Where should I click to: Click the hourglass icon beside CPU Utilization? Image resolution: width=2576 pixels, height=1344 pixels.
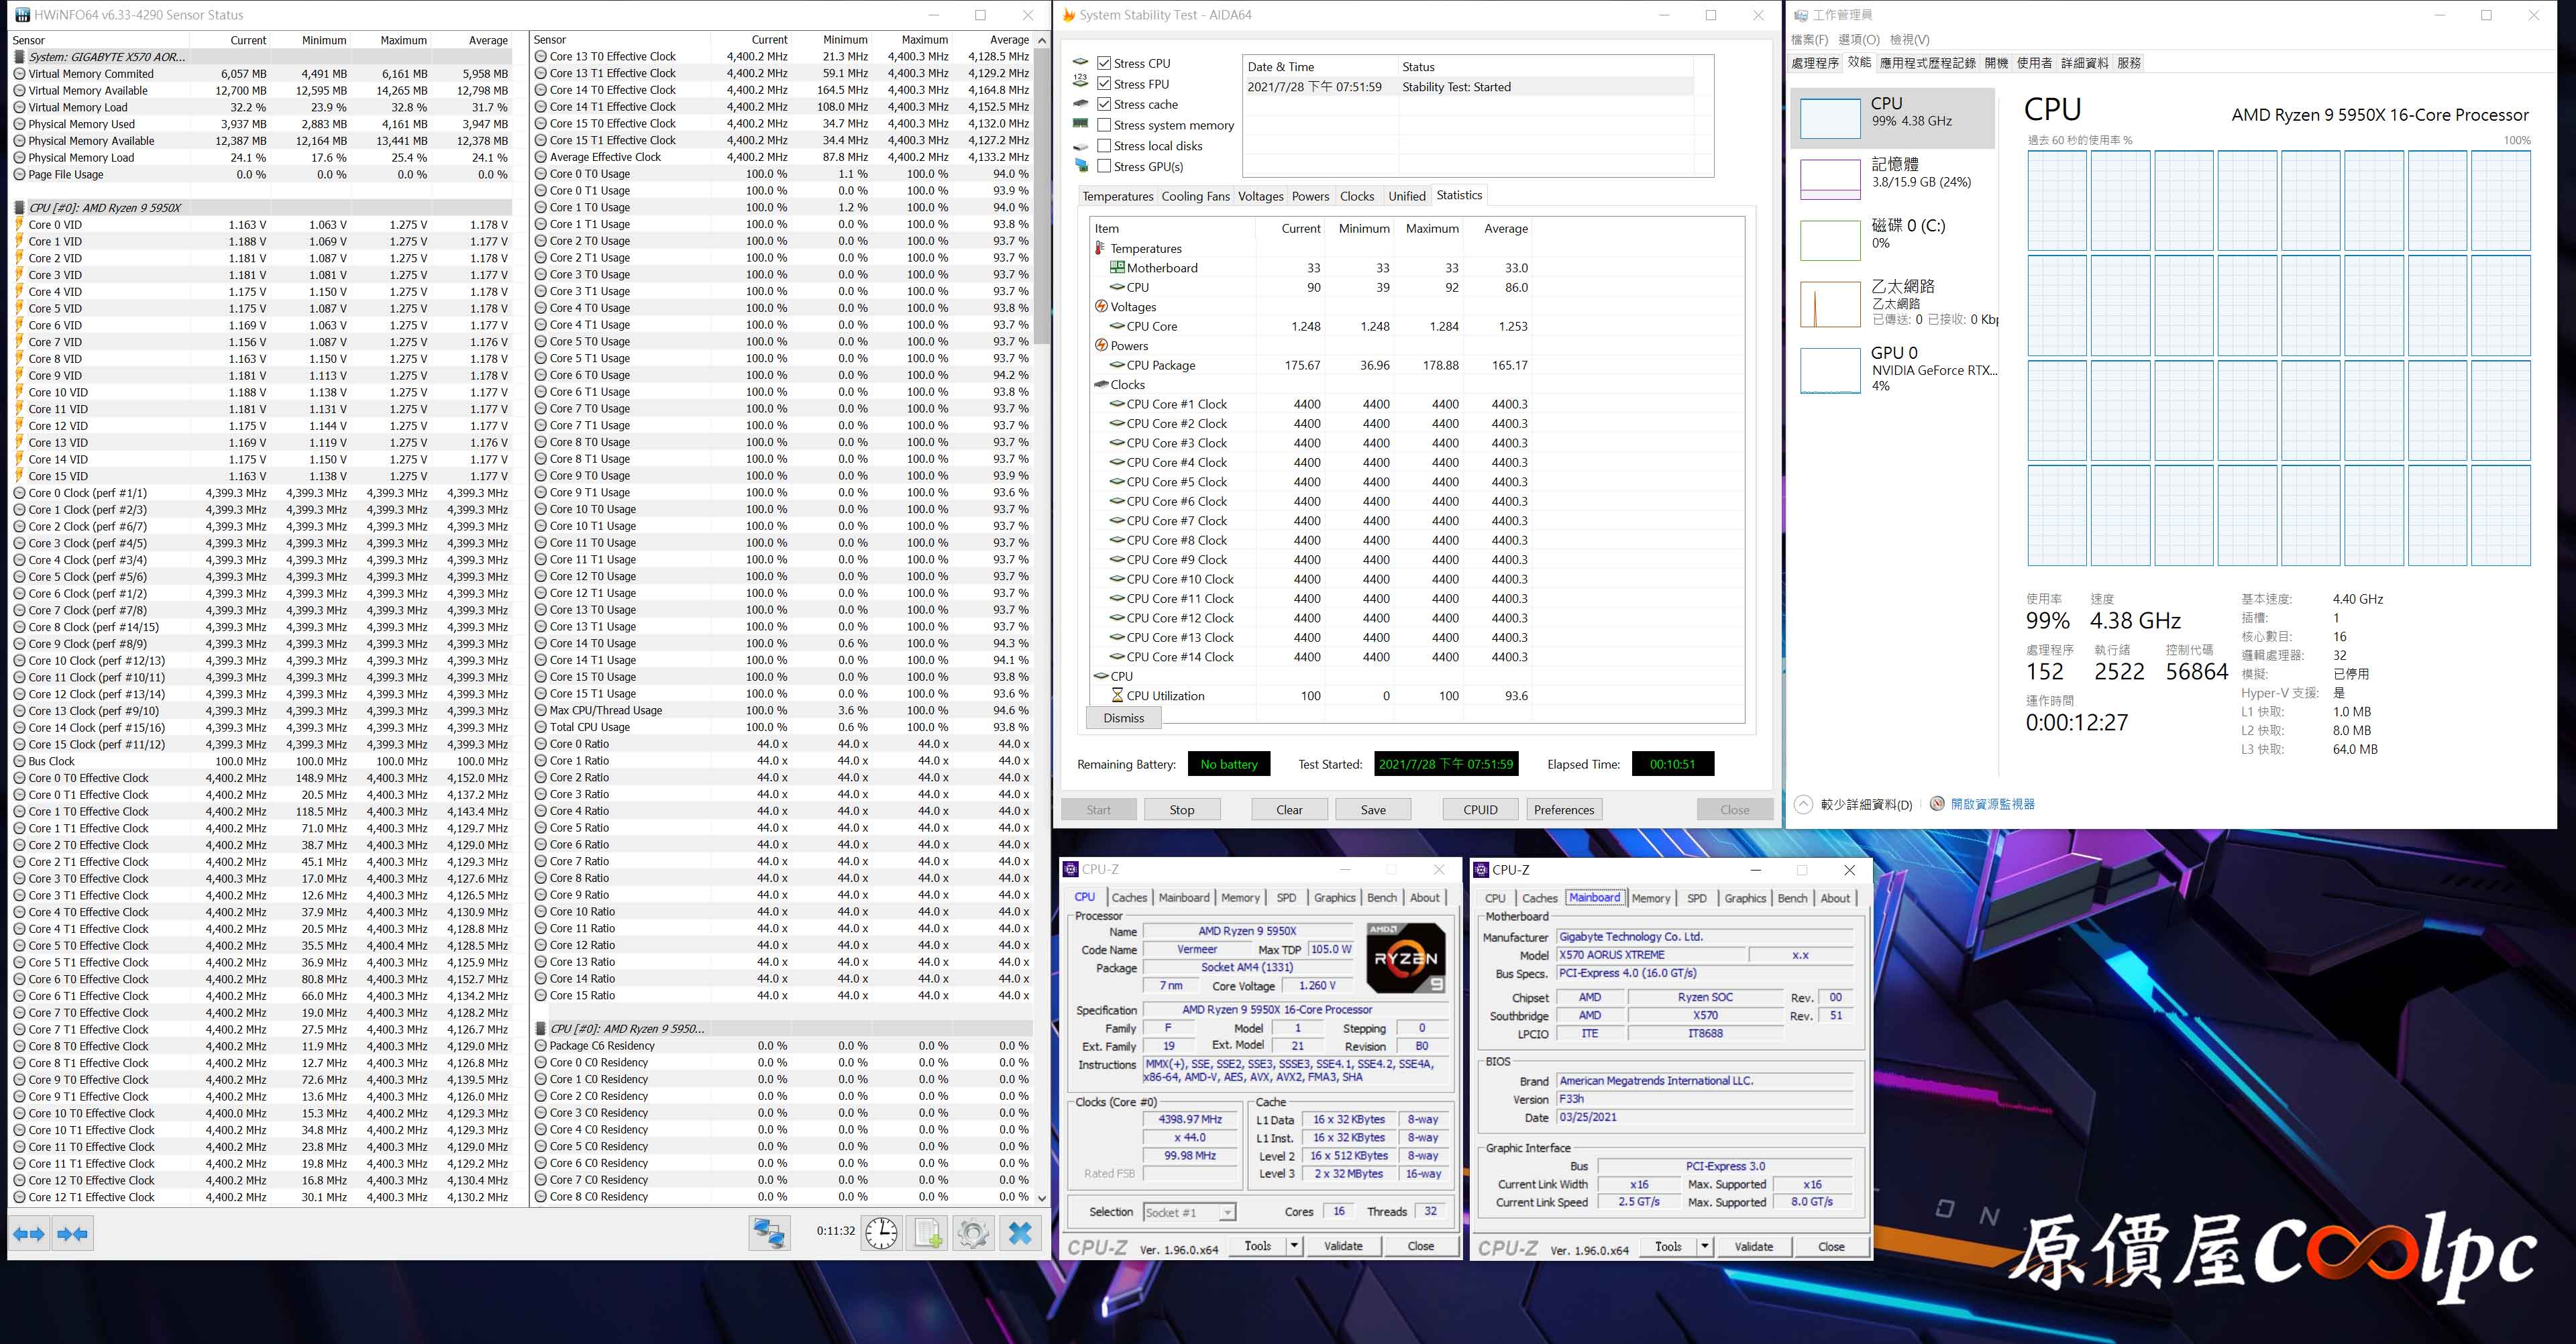[1117, 695]
